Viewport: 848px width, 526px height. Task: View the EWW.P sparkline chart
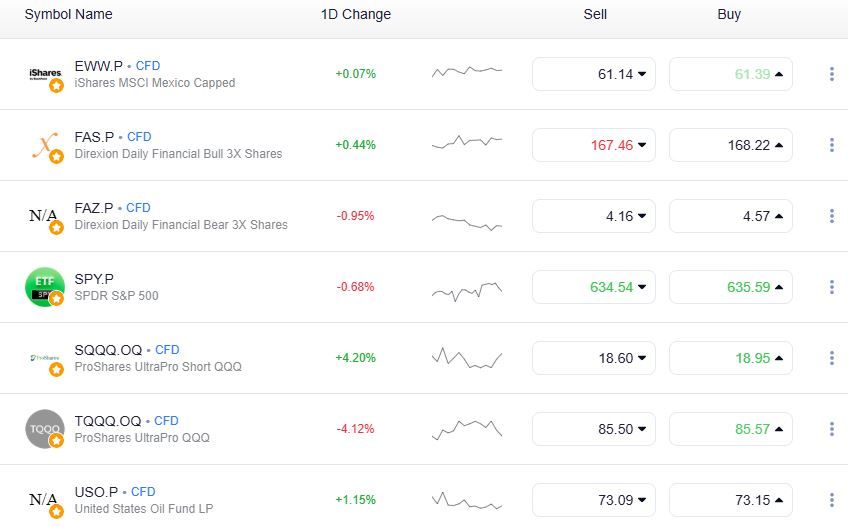coord(467,72)
